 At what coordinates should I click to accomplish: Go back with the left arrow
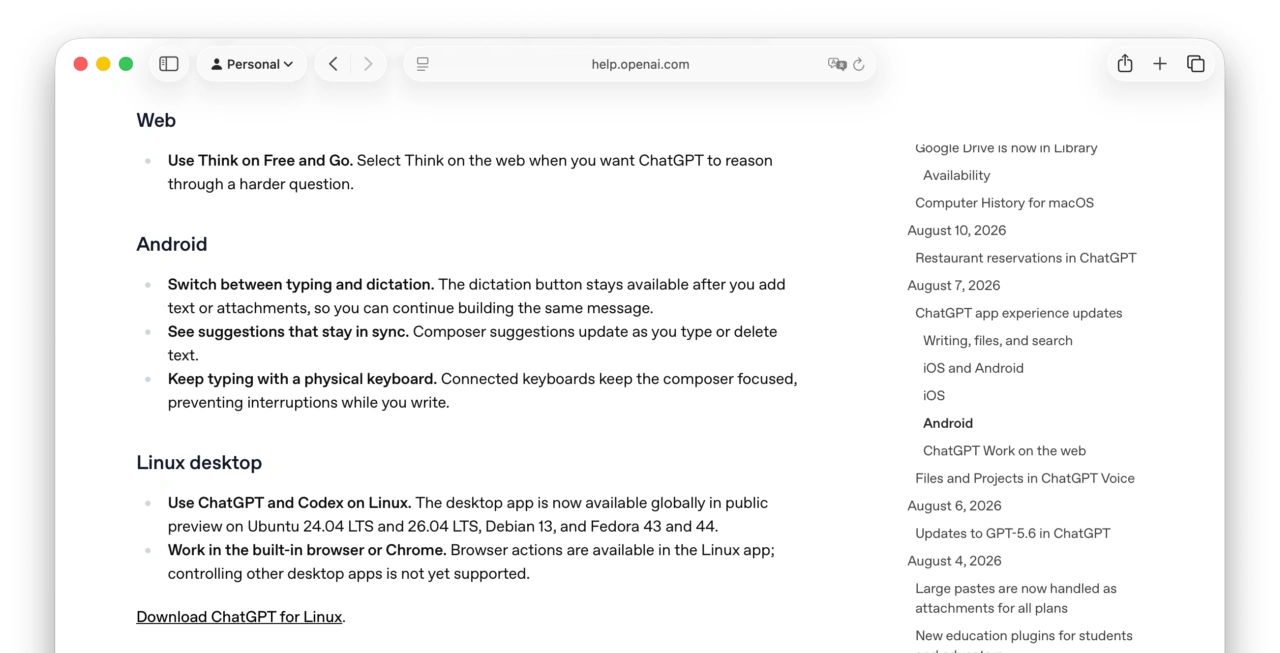(x=333, y=64)
